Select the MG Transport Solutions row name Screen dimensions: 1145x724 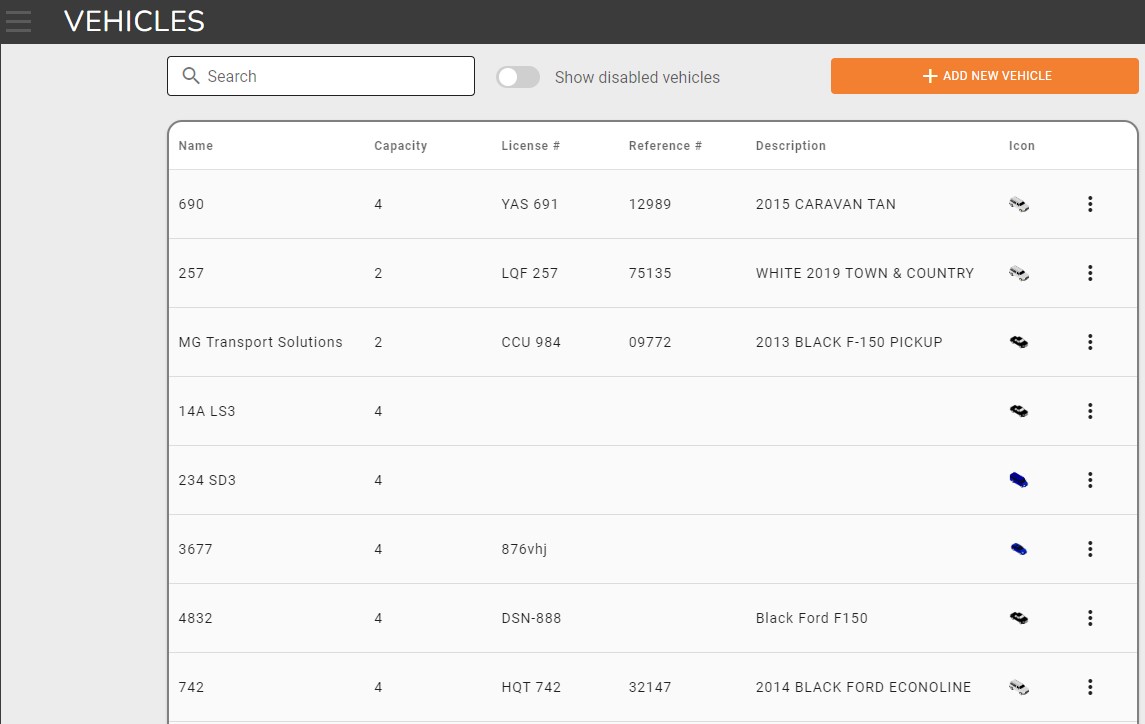260,342
